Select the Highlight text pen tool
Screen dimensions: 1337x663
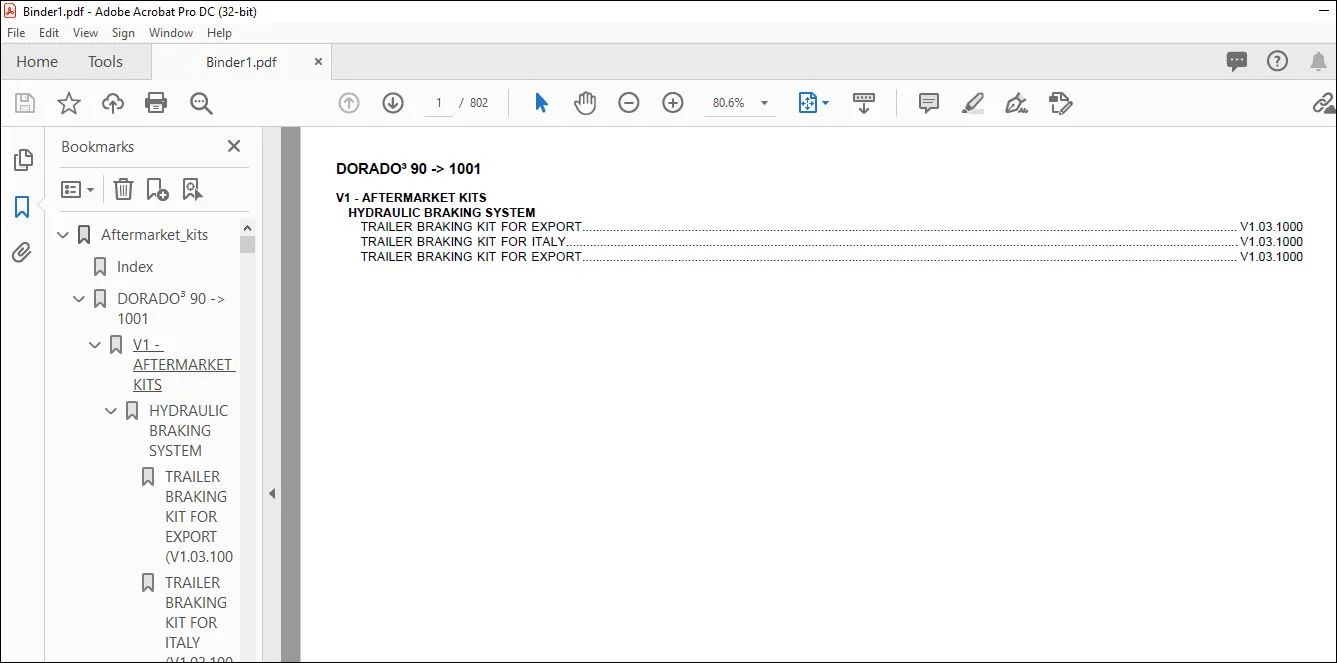(973, 103)
